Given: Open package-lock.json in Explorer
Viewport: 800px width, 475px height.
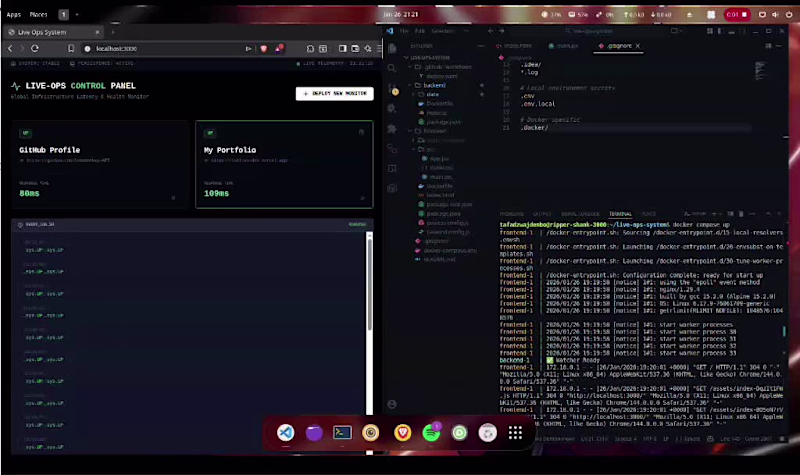Looking at the screenshot, I should tap(449, 205).
